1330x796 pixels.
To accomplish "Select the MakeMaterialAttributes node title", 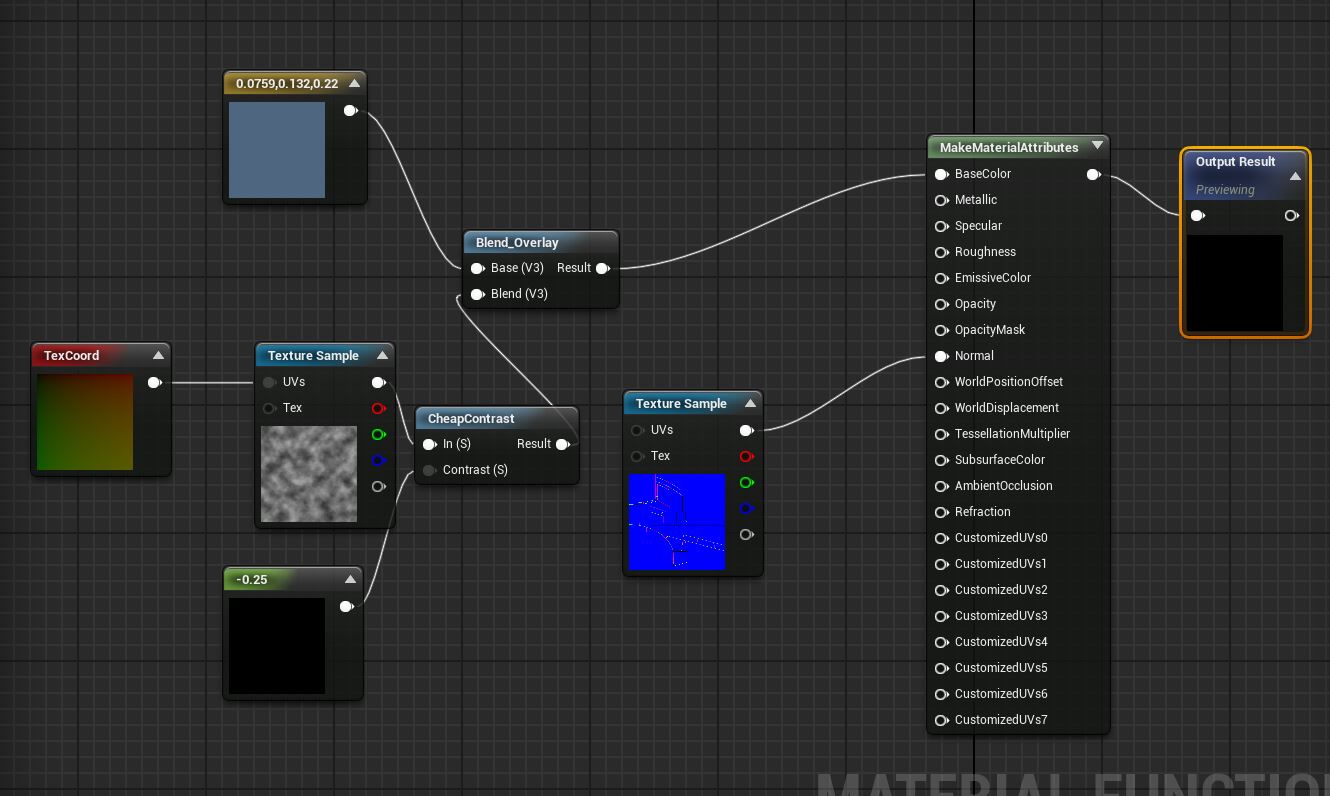I will pos(1009,147).
